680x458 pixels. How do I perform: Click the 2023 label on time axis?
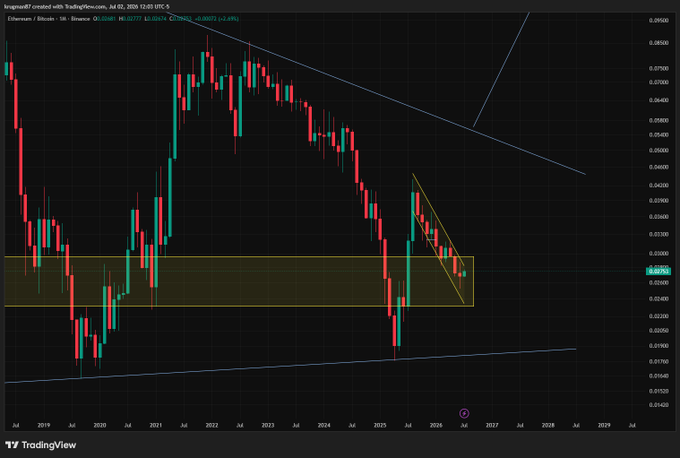click(268, 425)
